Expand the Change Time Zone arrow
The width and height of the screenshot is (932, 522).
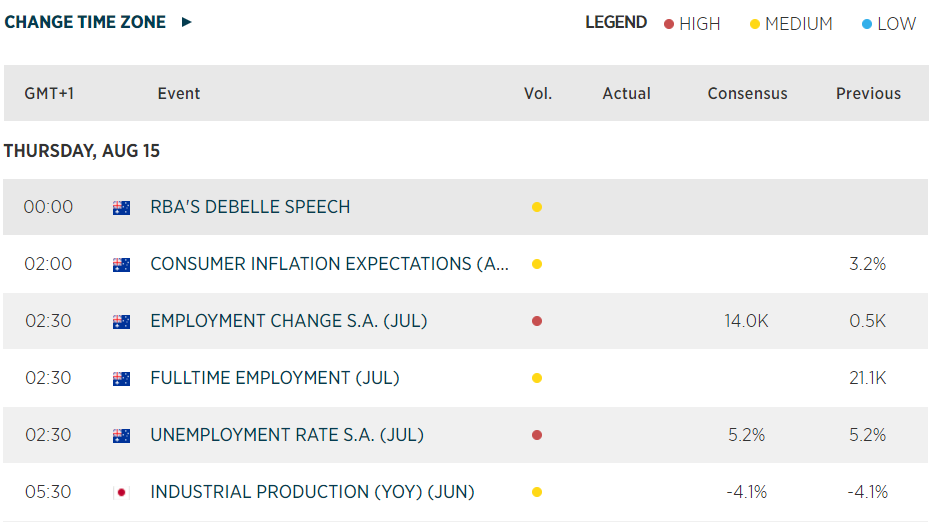pos(187,22)
